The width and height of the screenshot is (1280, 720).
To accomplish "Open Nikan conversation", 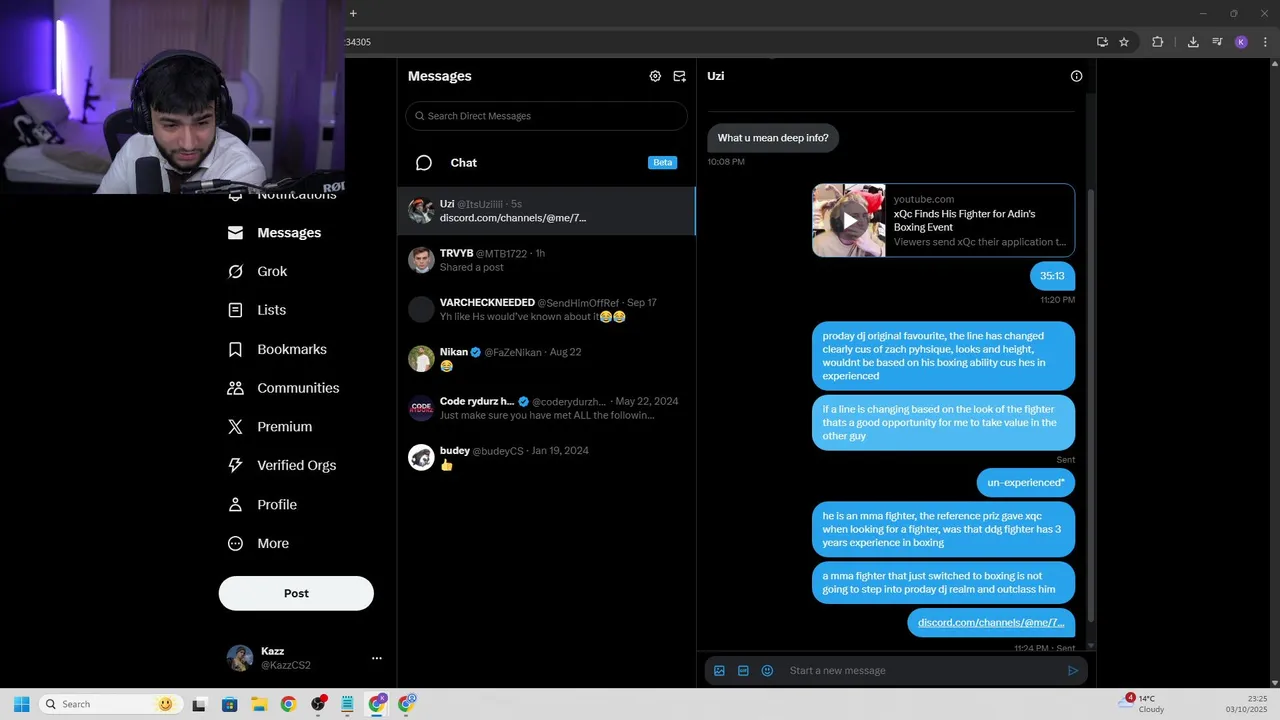I will [x=546, y=359].
